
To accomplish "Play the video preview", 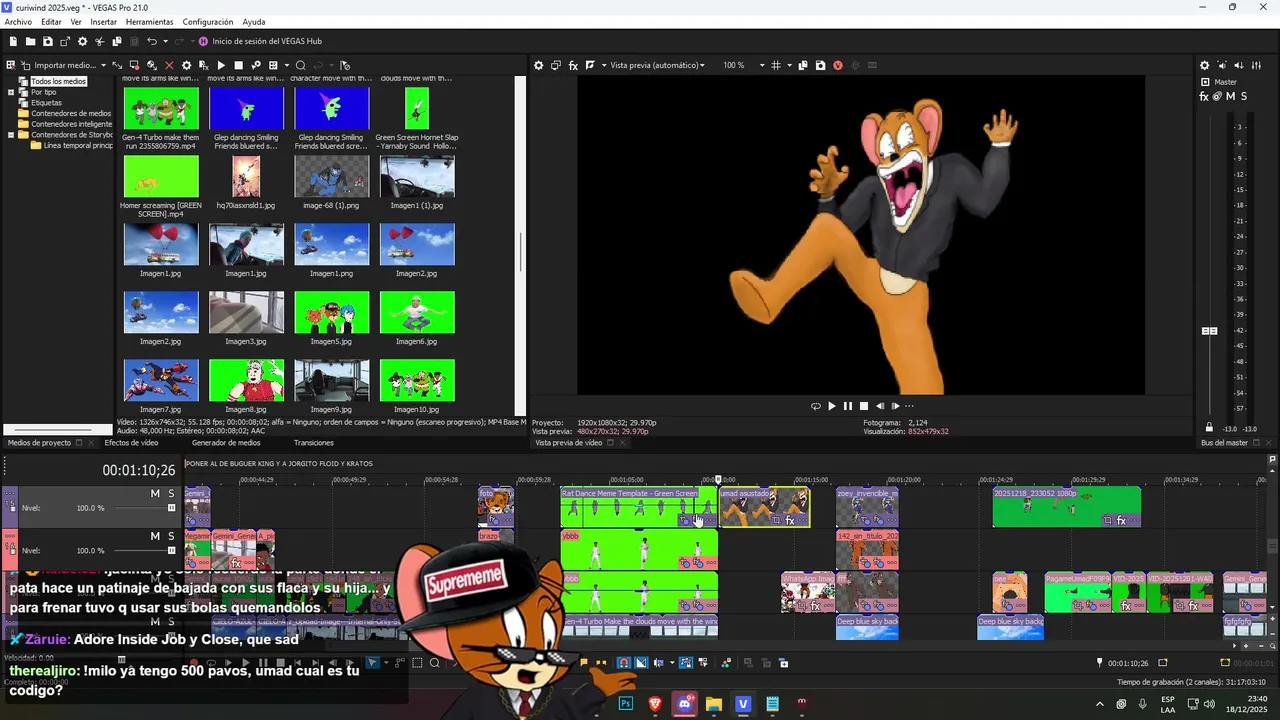I will [831, 406].
